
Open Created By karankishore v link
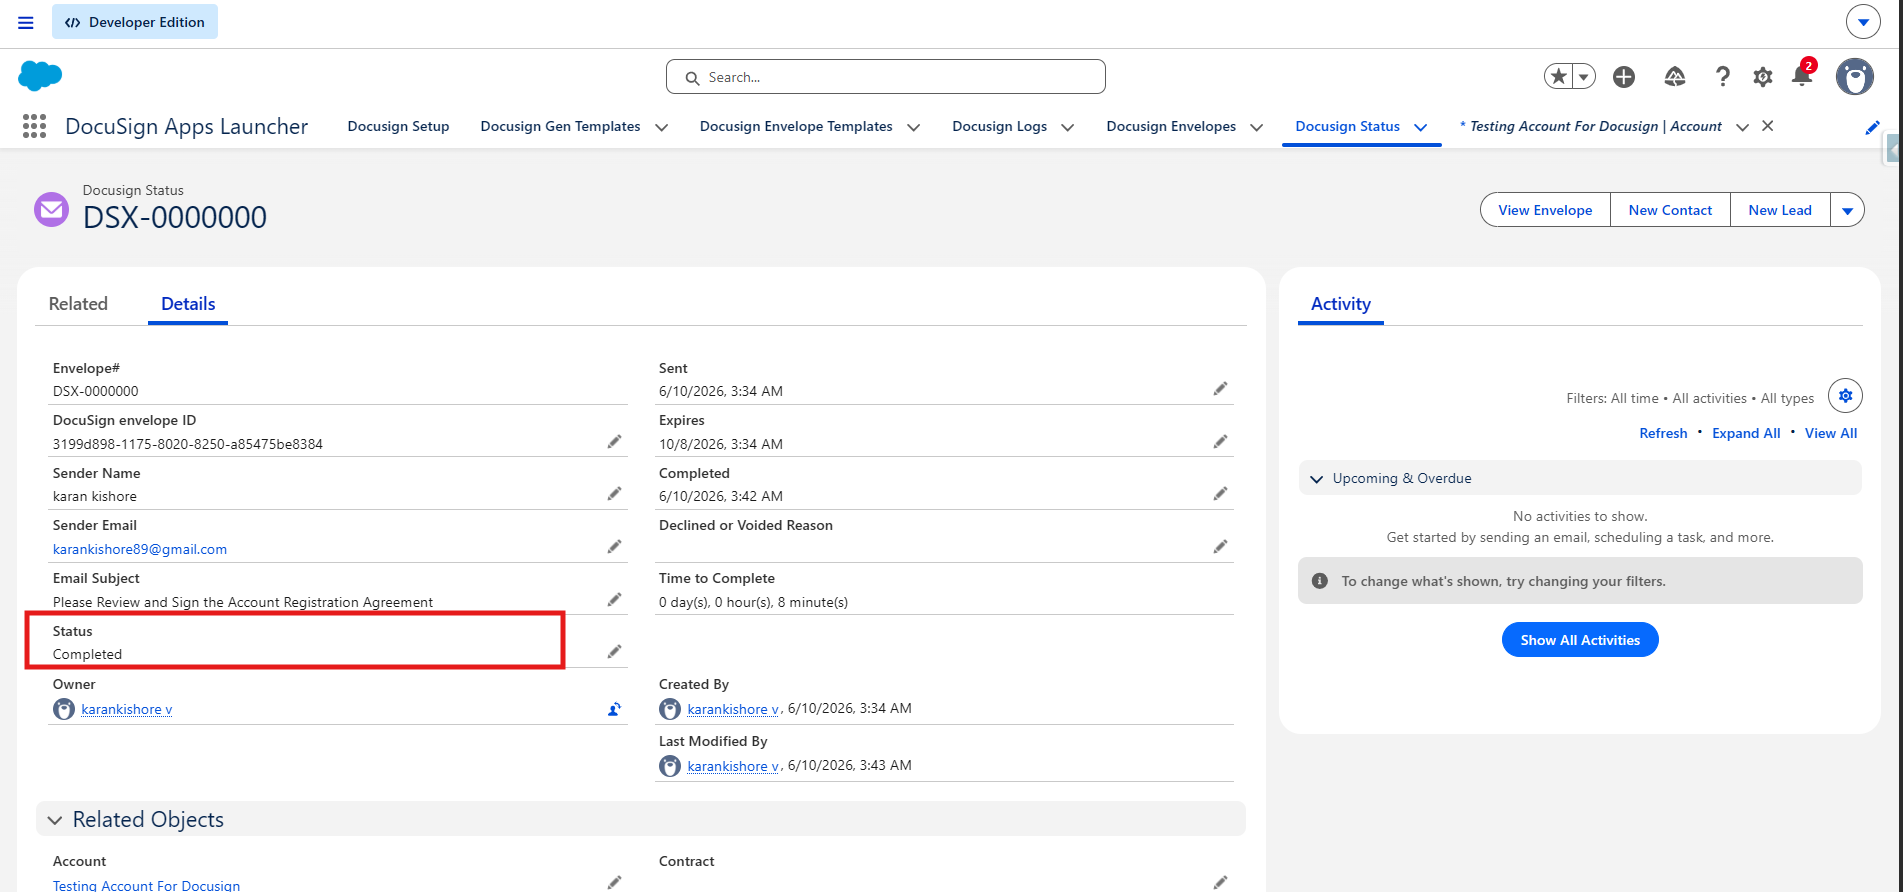pyautogui.click(x=733, y=709)
